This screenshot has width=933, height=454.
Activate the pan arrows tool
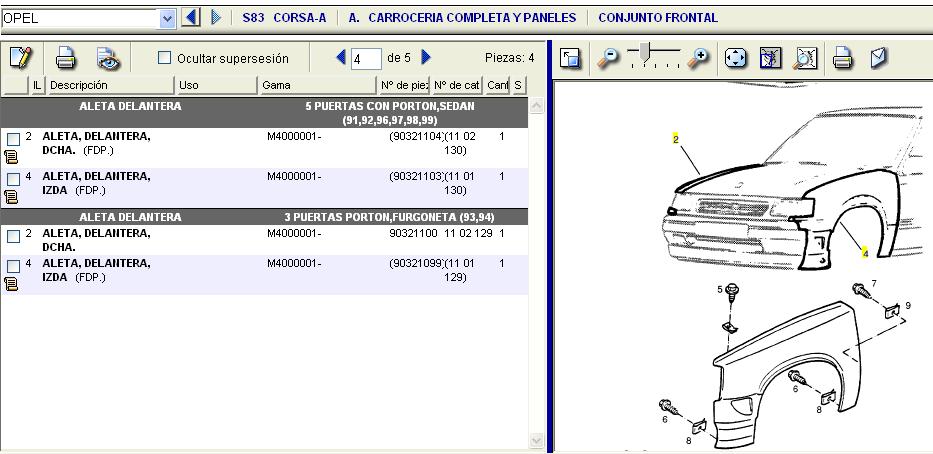coord(736,59)
